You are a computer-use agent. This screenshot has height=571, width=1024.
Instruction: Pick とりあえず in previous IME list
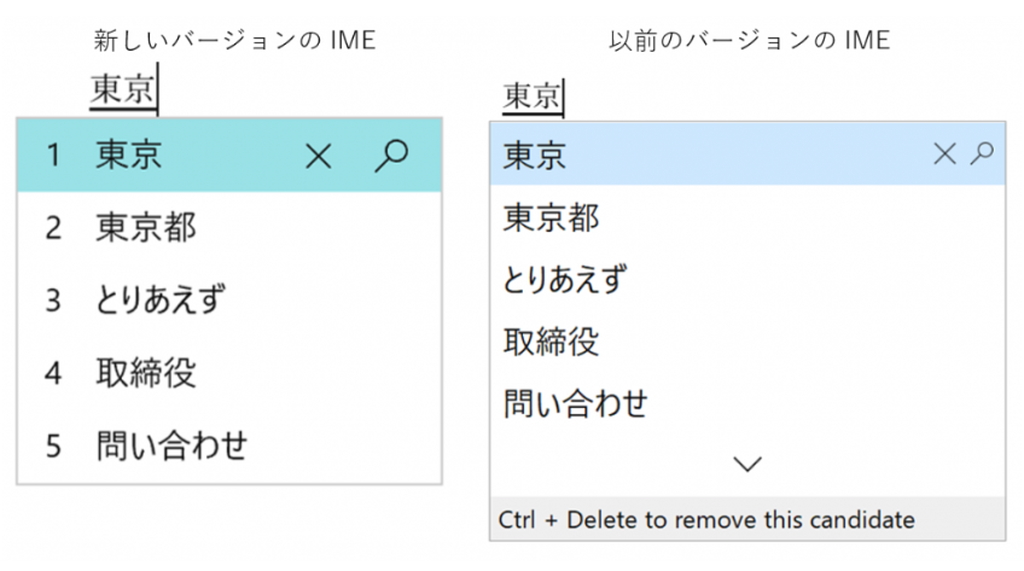[748, 279]
